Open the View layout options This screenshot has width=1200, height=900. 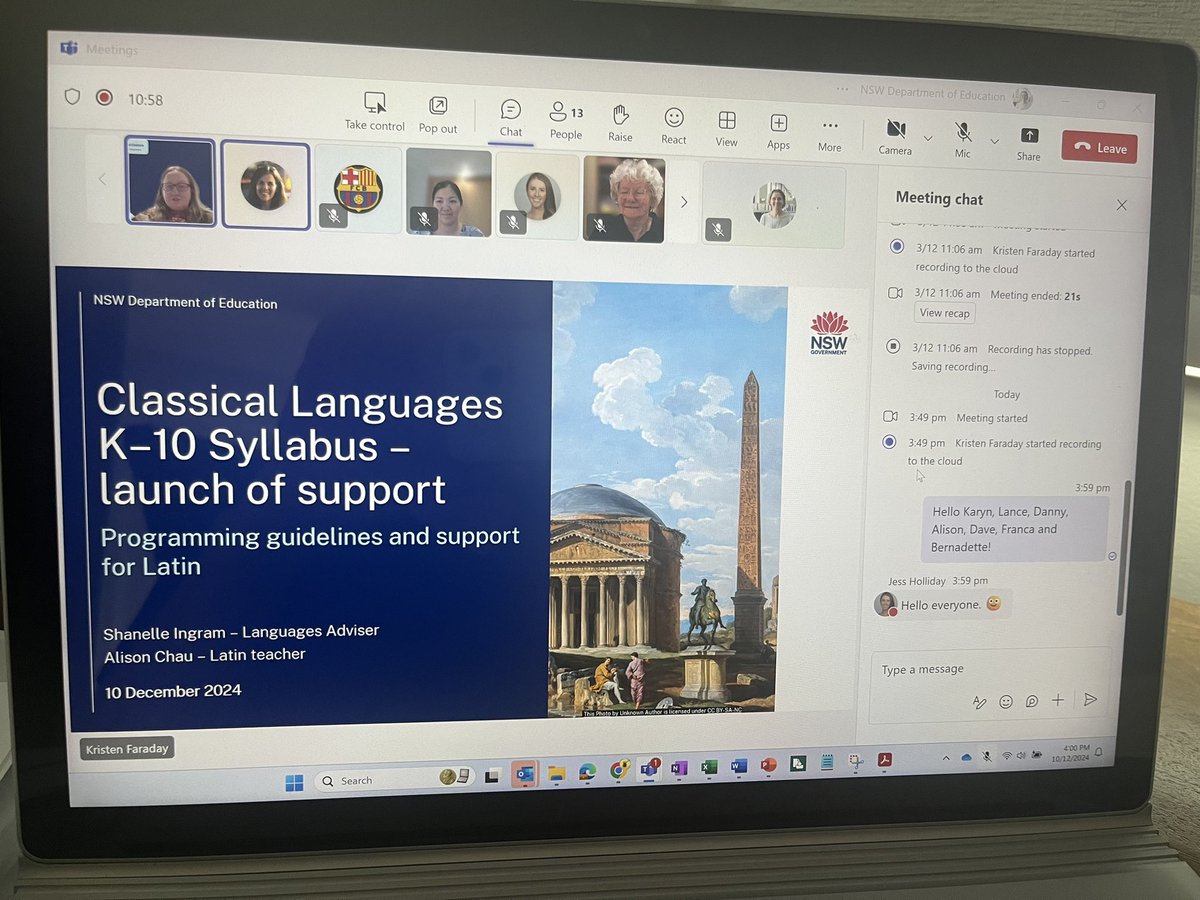click(x=727, y=129)
